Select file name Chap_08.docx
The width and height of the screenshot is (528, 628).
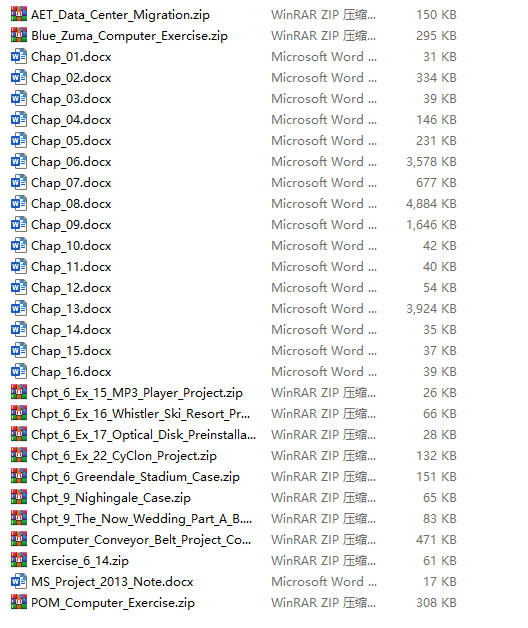(71, 204)
